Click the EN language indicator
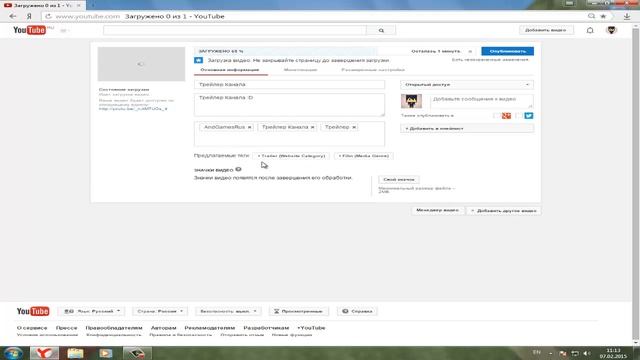640x360 pixels. [x=537, y=352]
